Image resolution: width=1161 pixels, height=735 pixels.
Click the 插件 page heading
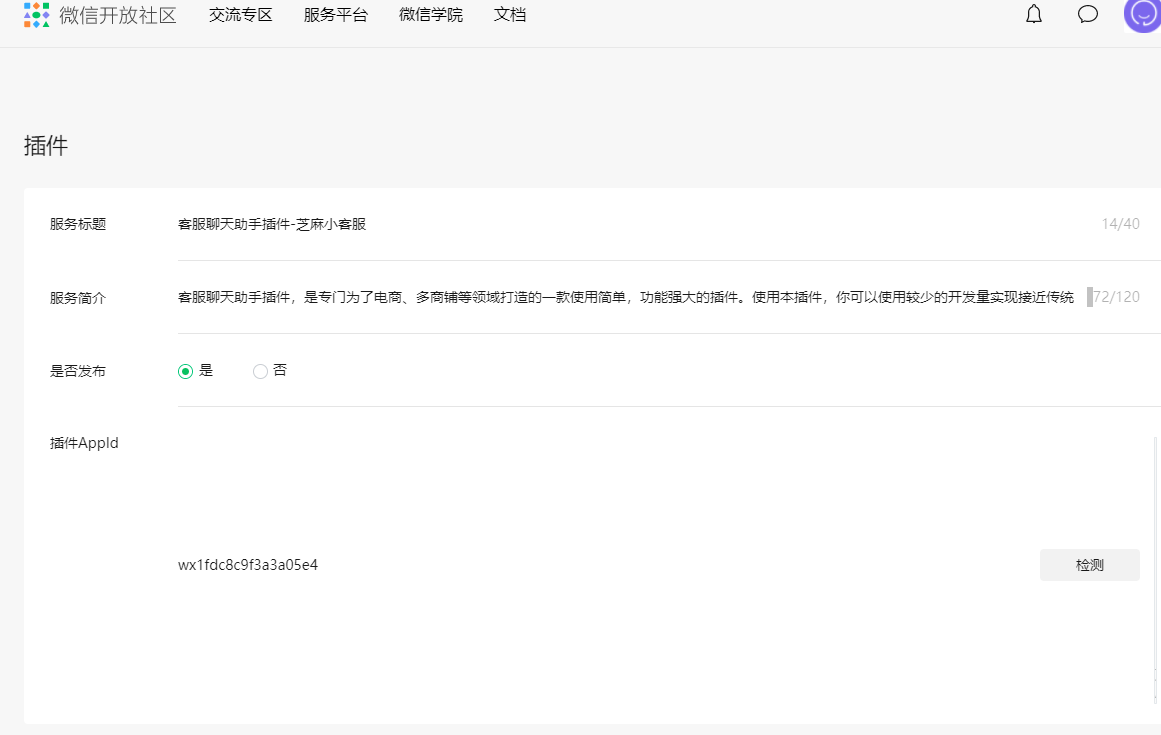click(x=46, y=146)
